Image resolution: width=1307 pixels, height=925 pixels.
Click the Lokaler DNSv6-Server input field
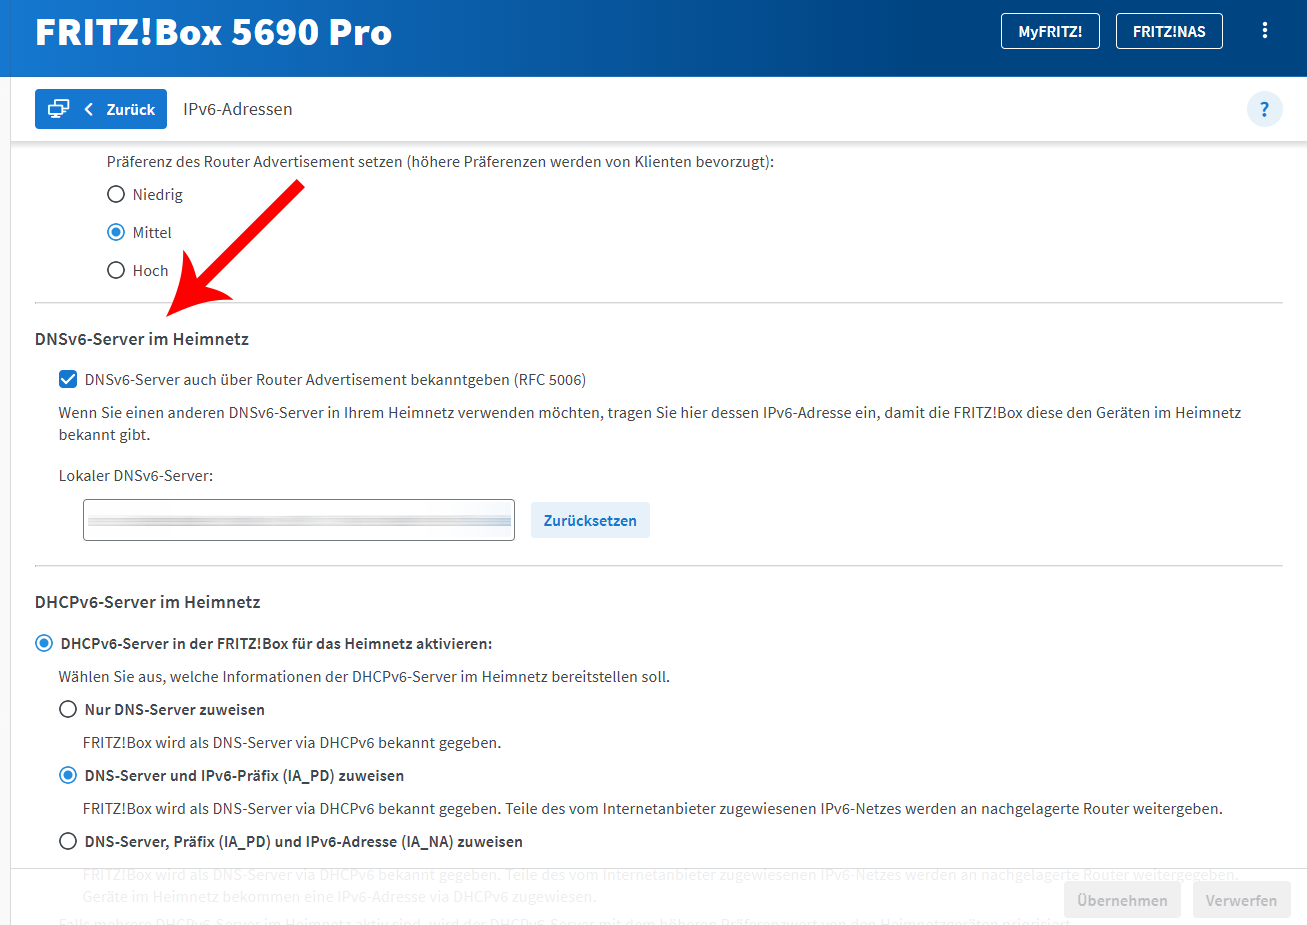tap(298, 520)
